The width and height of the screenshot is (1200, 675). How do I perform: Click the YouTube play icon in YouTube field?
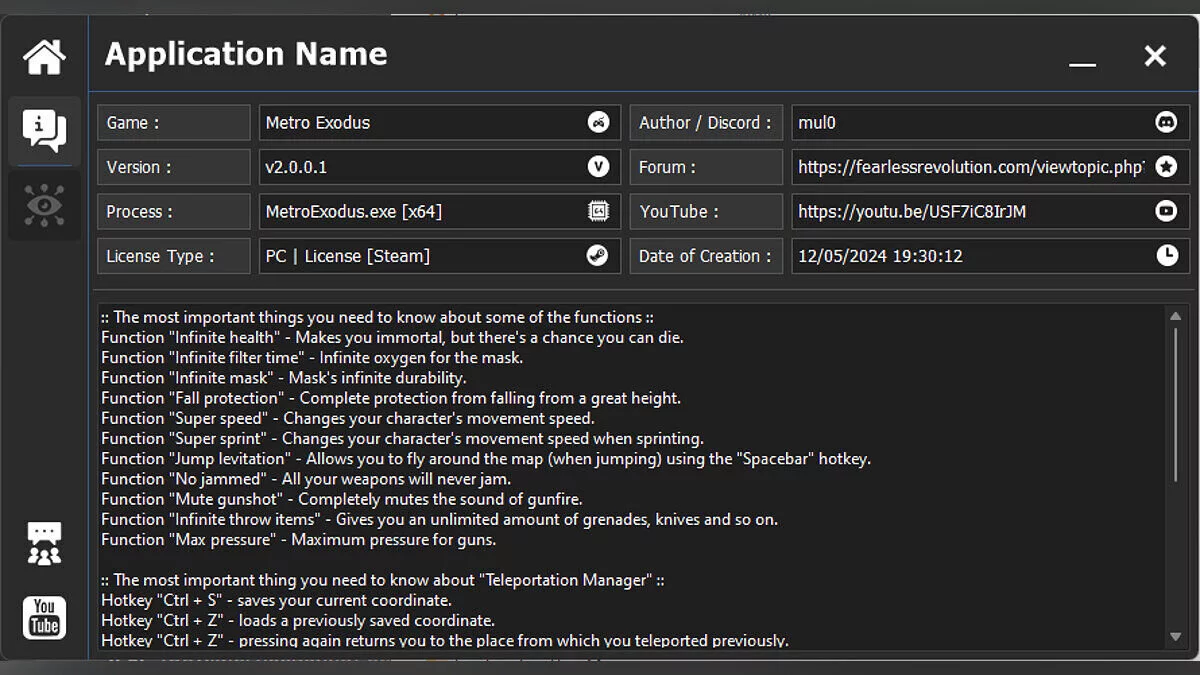coord(1166,211)
